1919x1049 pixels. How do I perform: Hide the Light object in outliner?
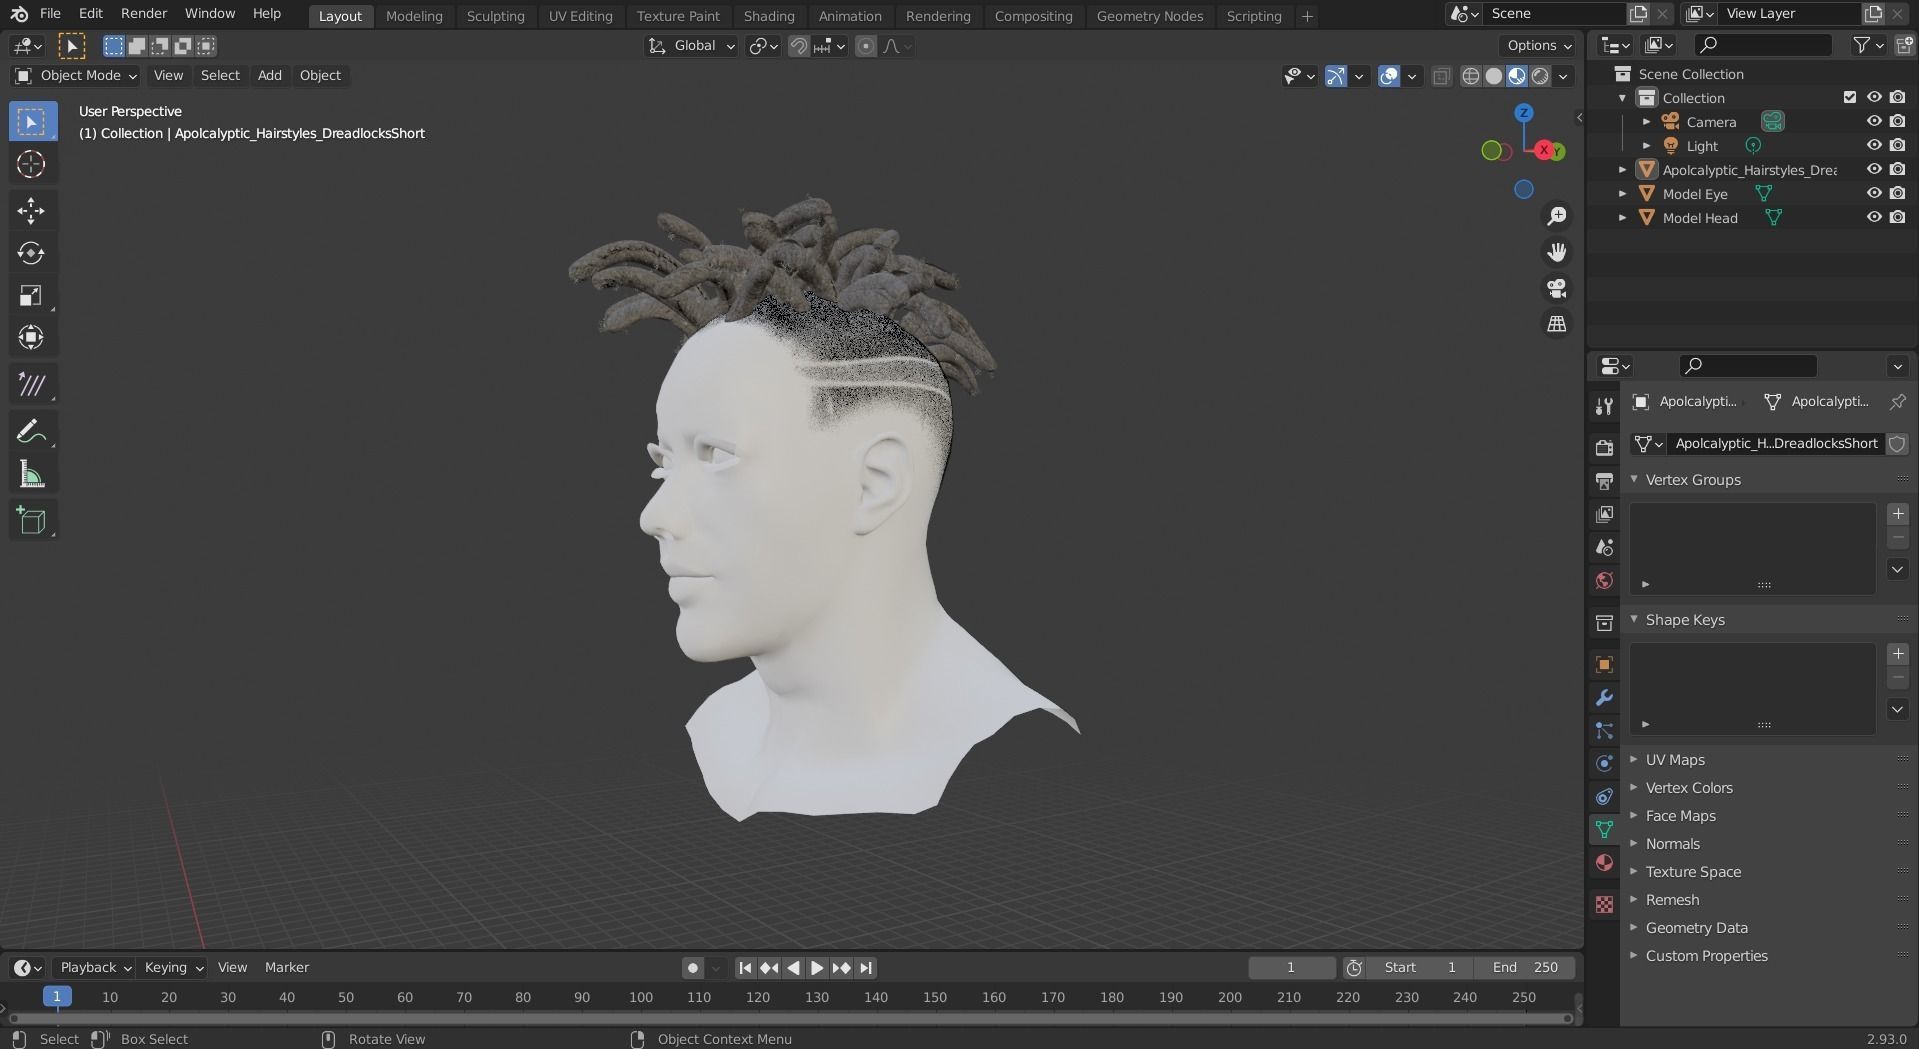tap(1874, 145)
